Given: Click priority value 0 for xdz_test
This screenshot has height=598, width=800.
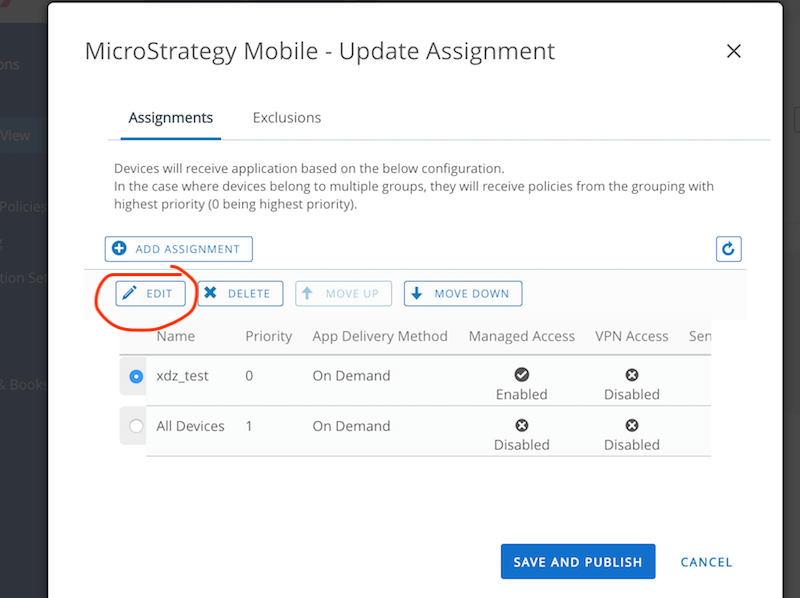Looking at the screenshot, I should click(x=249, y=376).
